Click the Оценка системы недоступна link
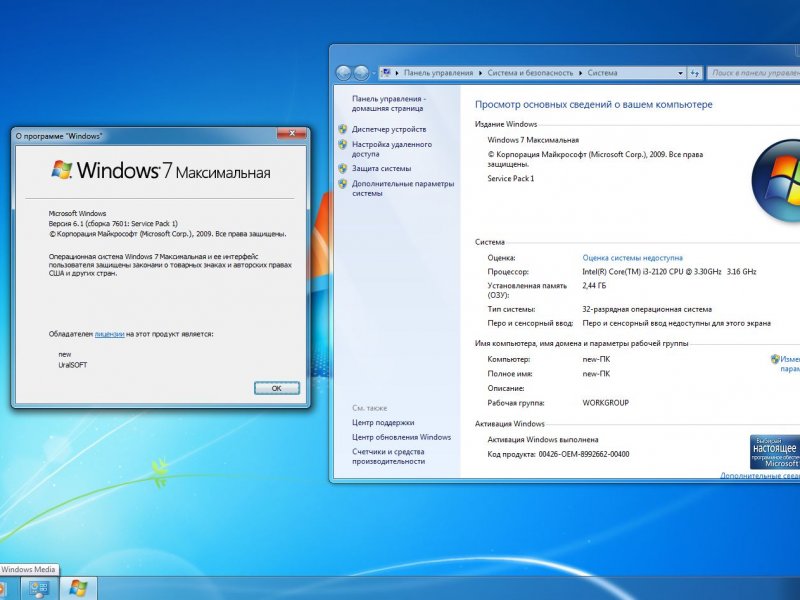The image size is (800, 600). click(633, 258)
